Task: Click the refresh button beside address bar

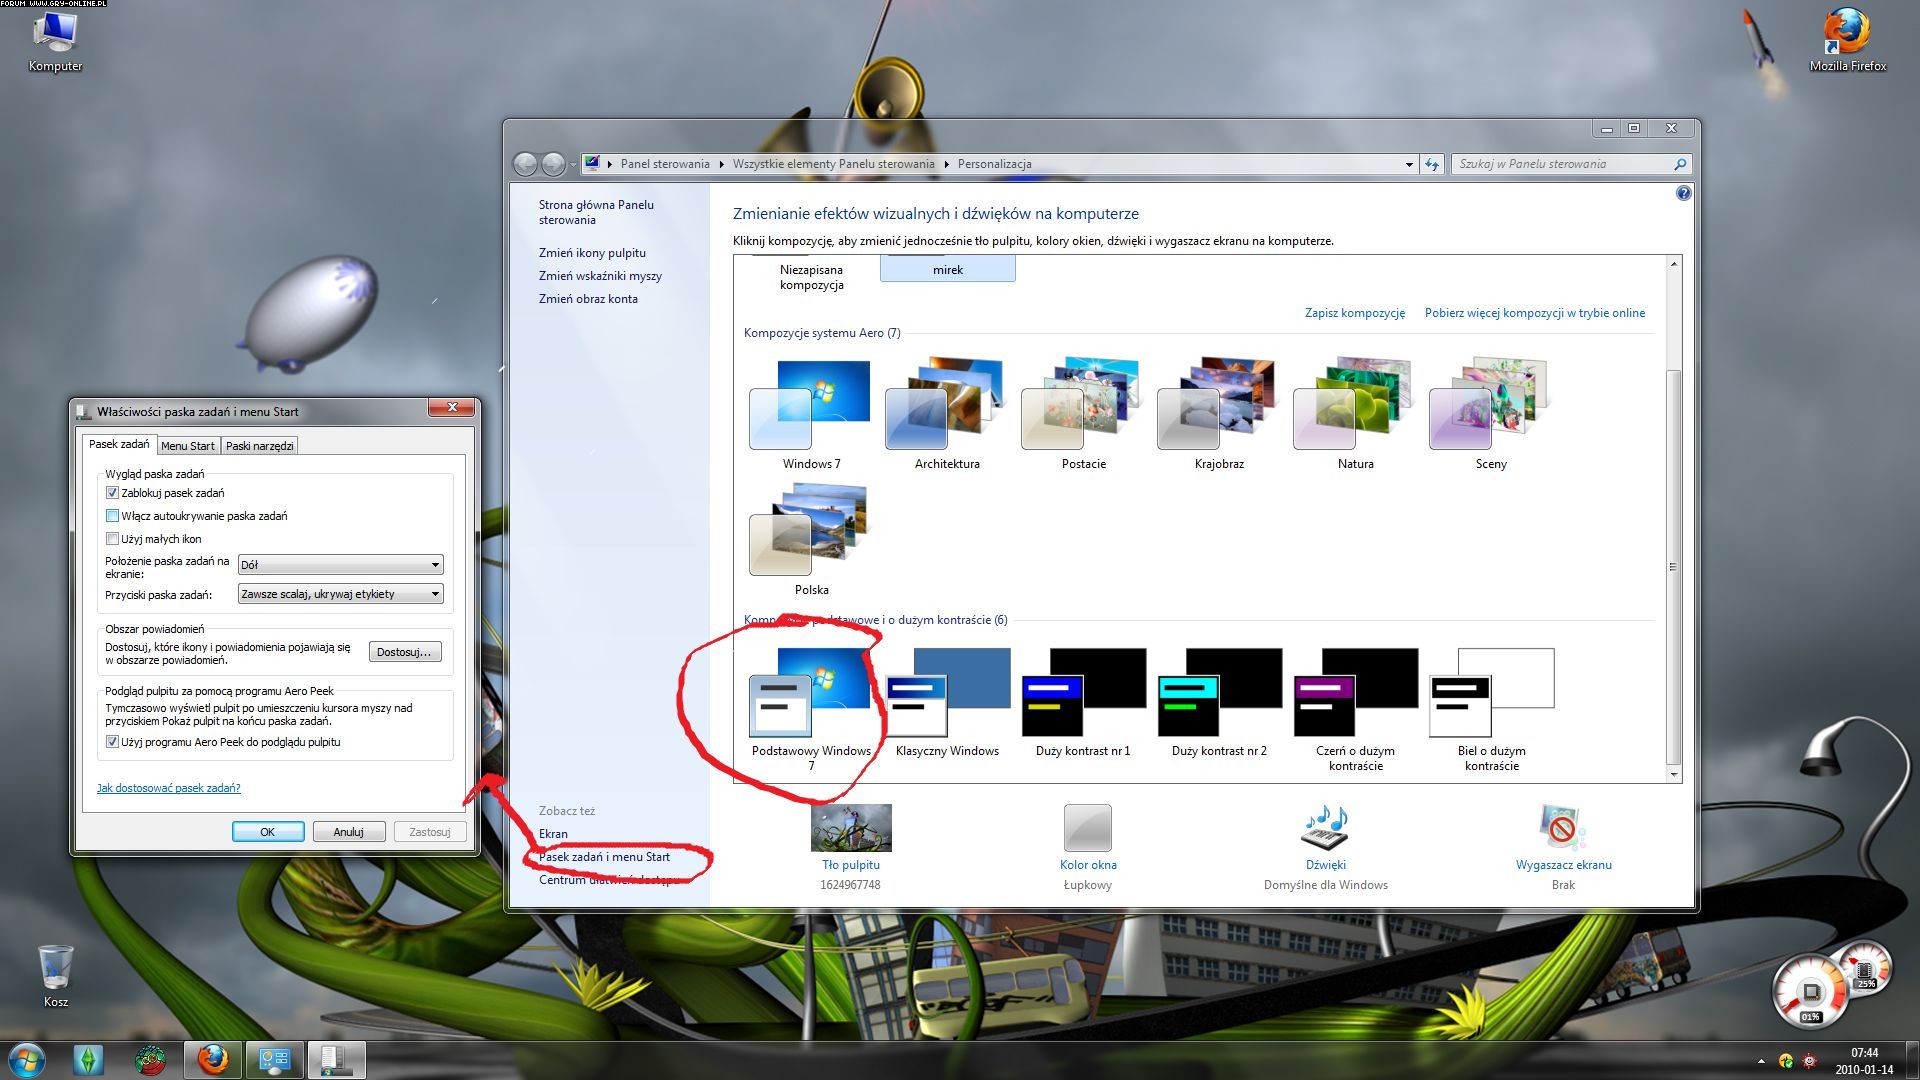Action: pos(1432,164)
